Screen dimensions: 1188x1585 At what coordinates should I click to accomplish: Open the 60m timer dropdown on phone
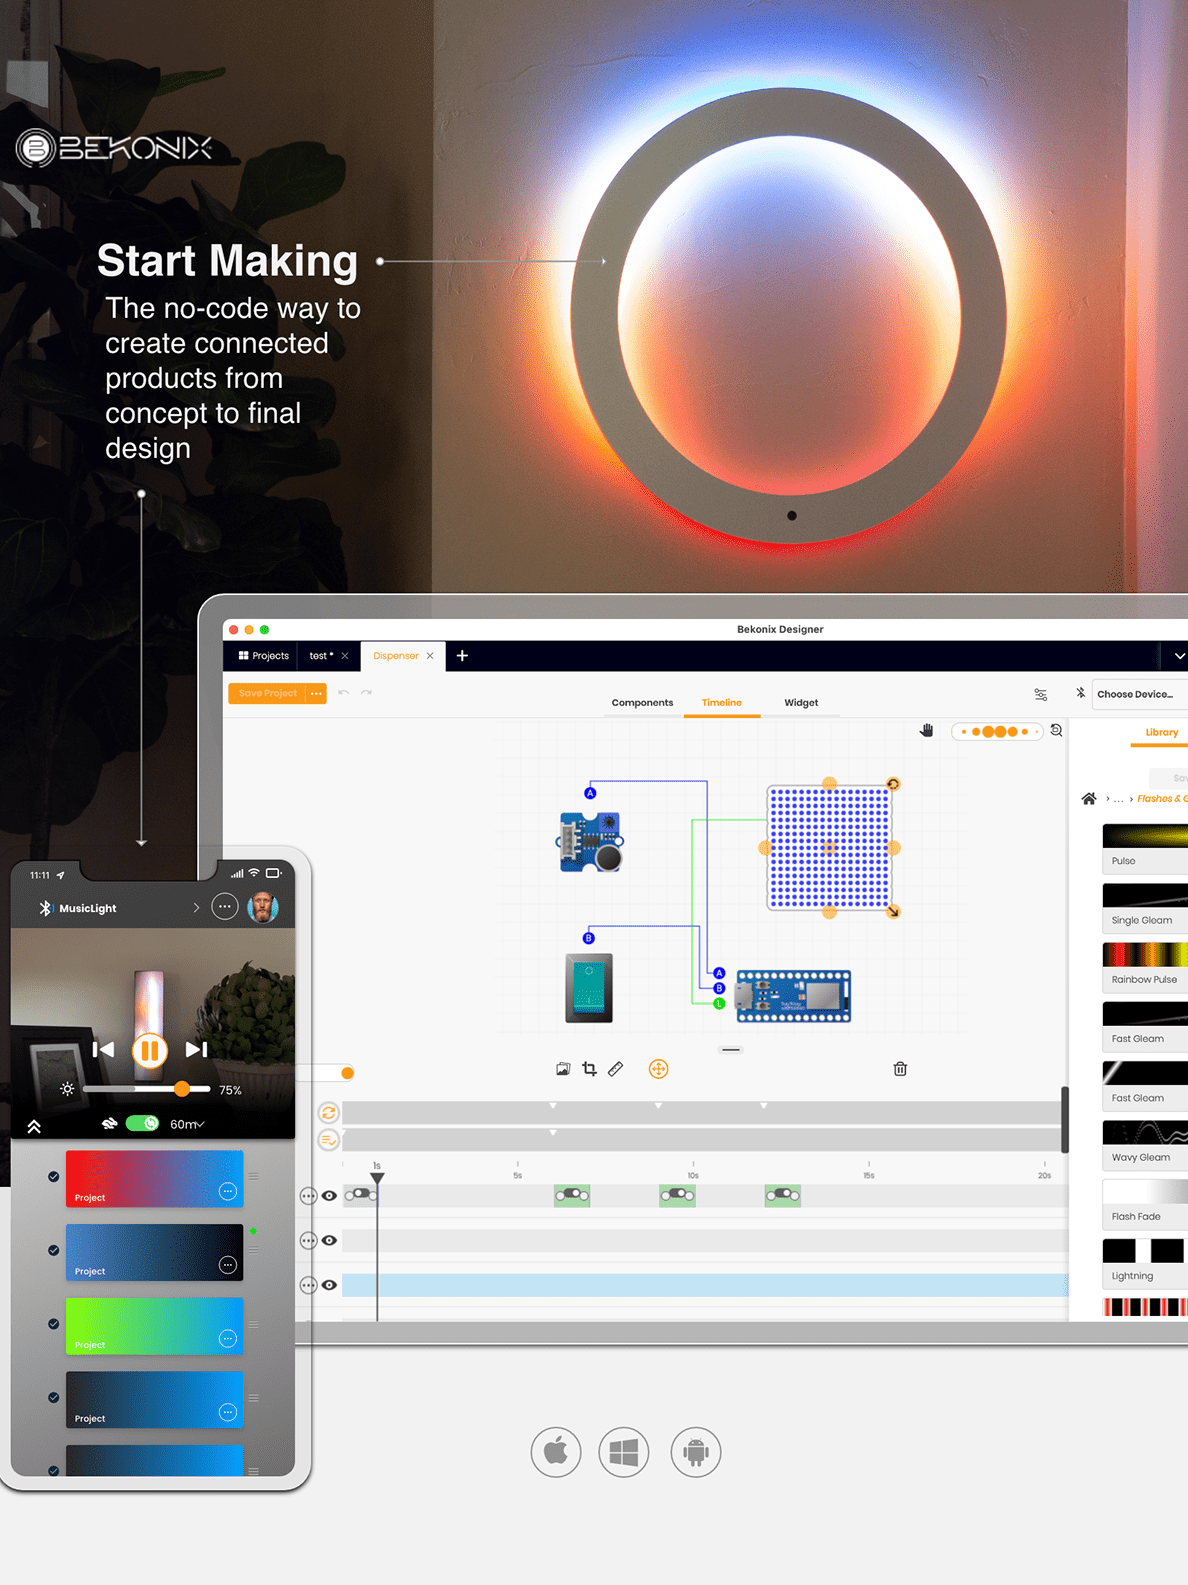pos(187,1124)
